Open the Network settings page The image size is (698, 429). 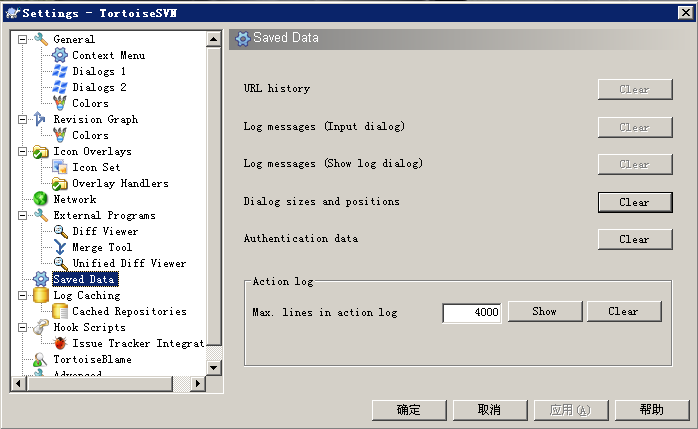(75, 199)
